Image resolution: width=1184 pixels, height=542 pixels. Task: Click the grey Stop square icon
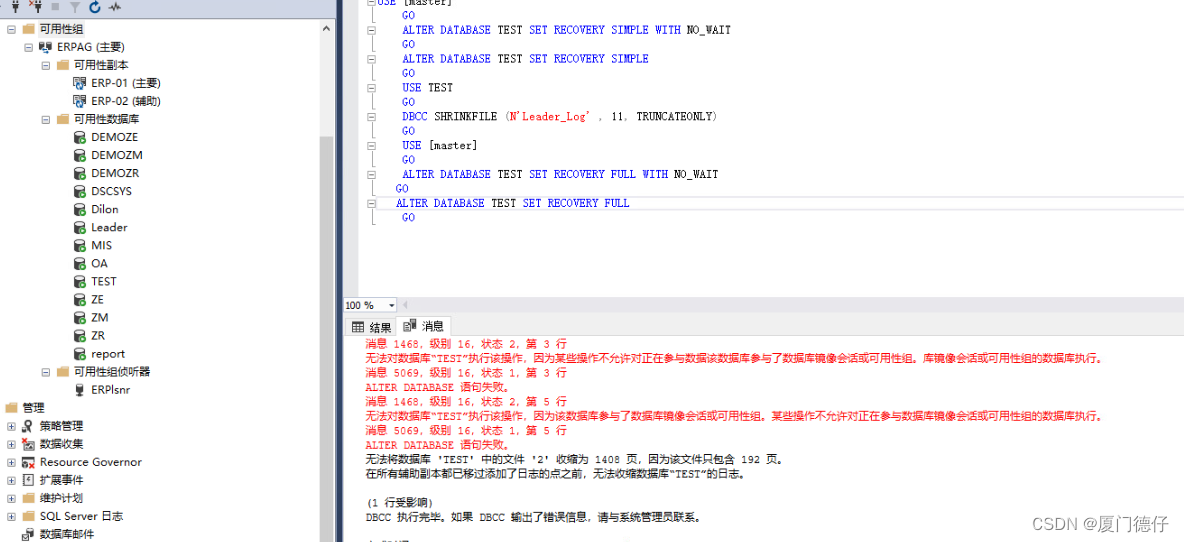[x=55, y=7]
